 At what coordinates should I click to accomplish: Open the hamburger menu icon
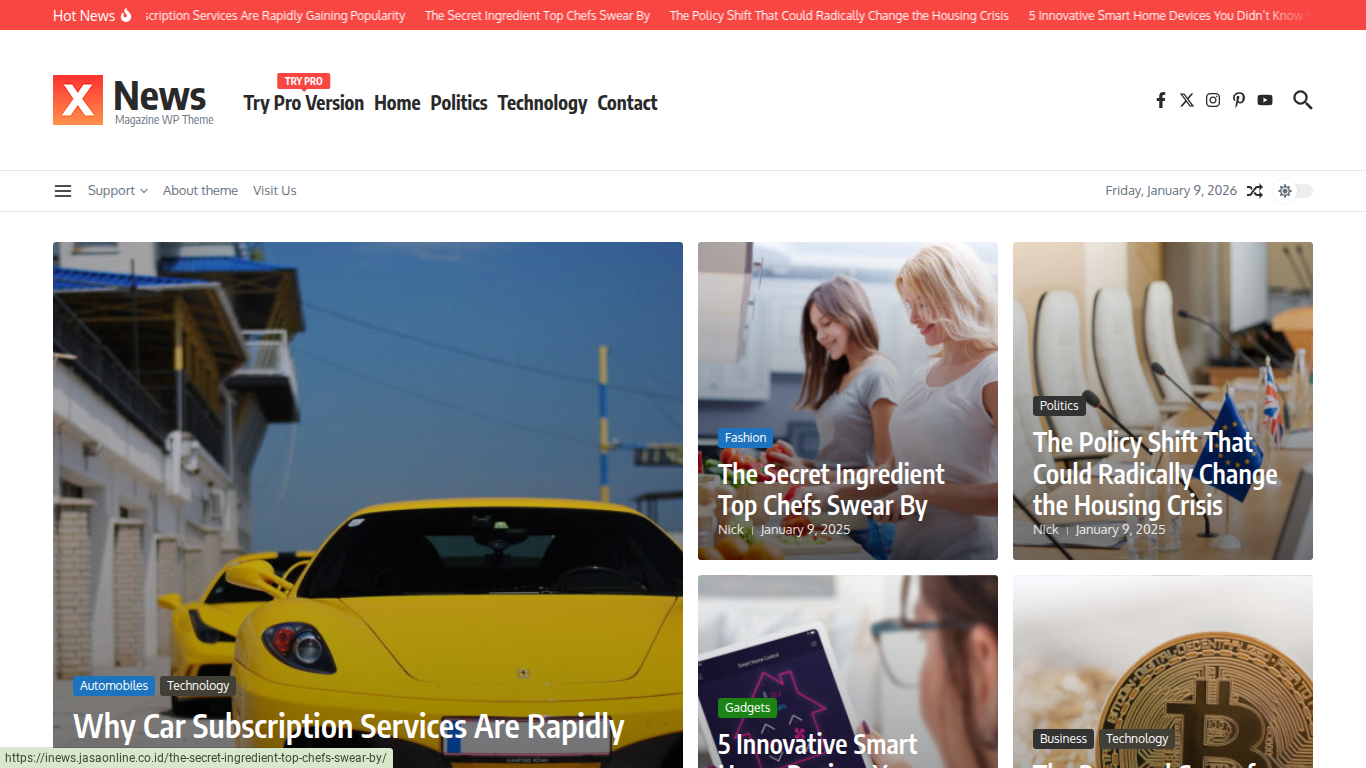pos(63,191)
